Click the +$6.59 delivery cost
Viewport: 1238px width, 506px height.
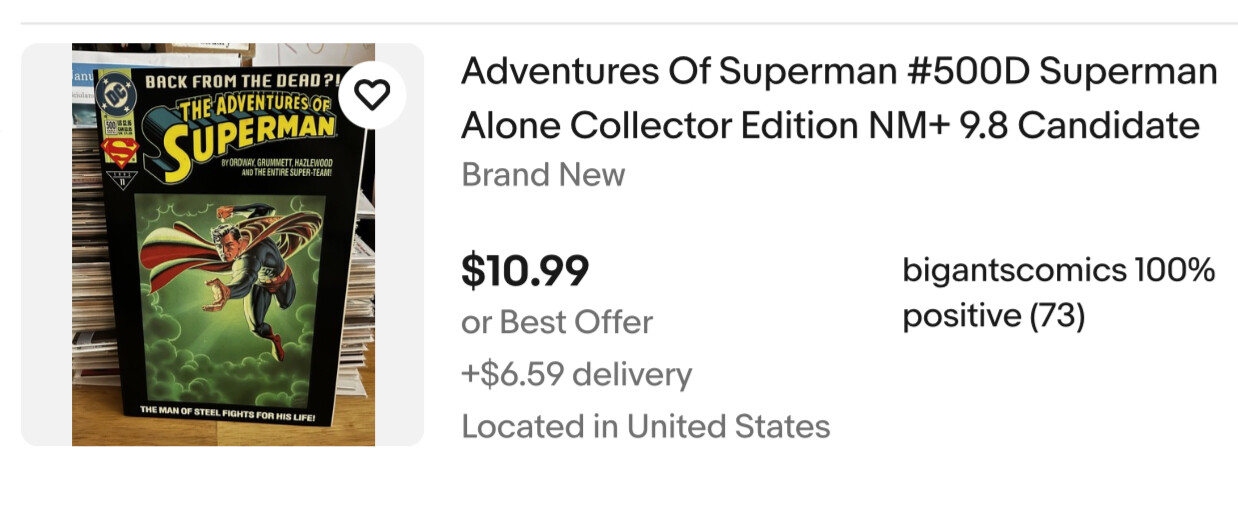click(x=576, y=374)
